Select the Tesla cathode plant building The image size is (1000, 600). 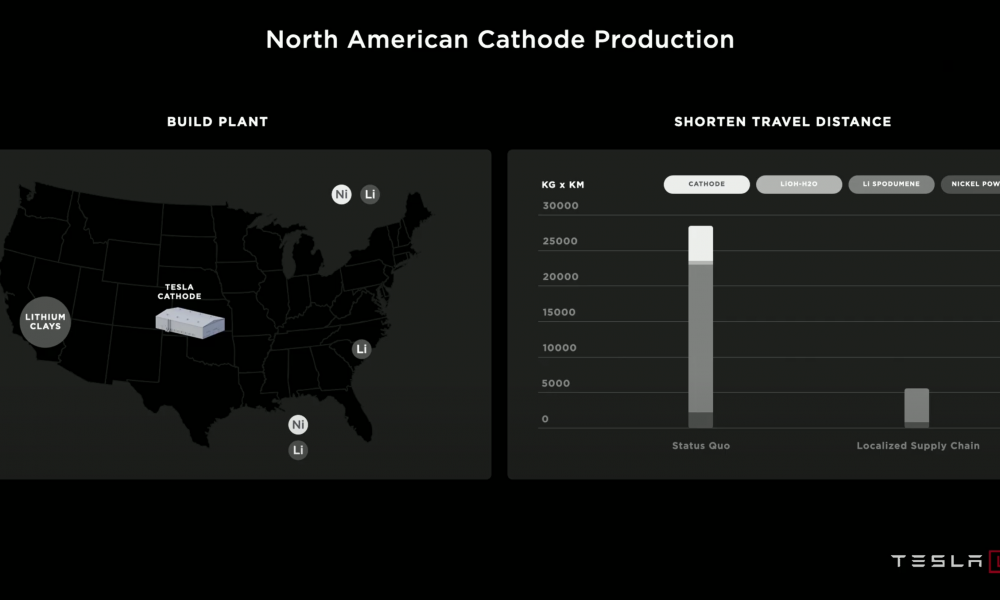pos(190,323)
